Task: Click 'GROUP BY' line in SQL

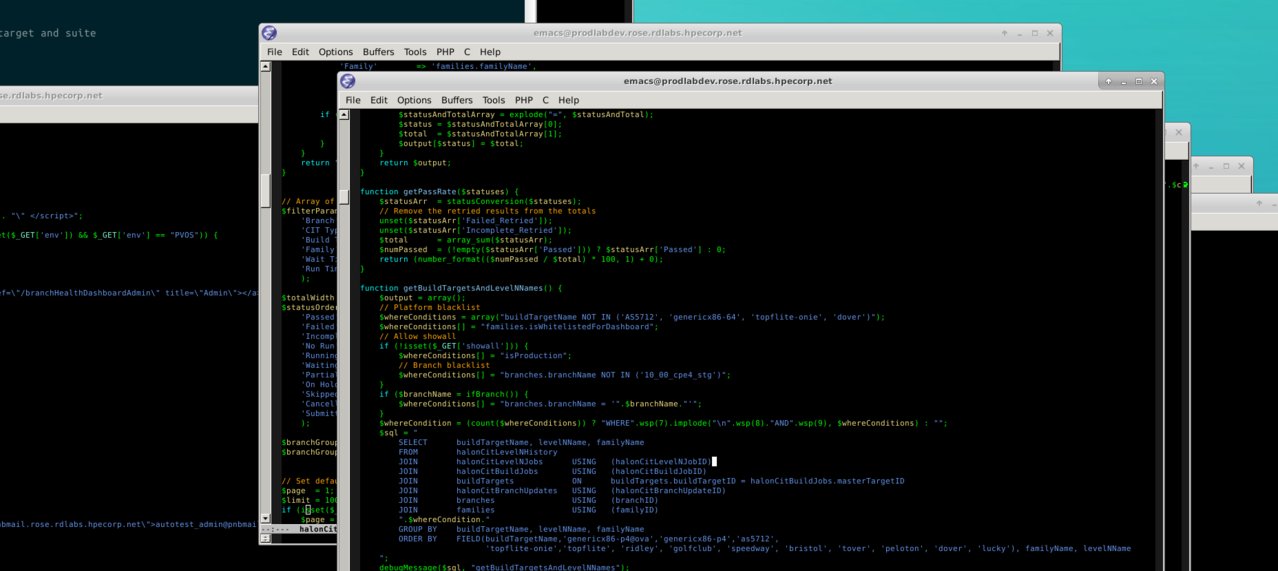Action: [x=521, y=529]
